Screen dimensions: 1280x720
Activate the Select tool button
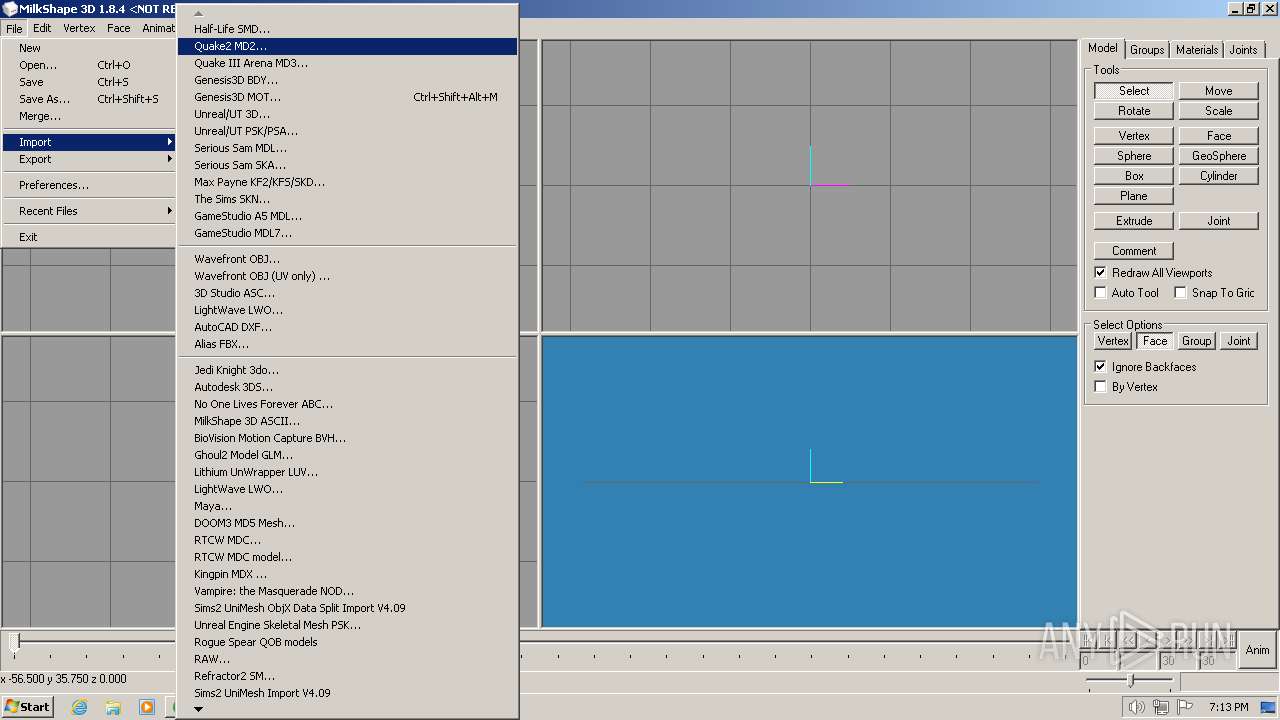1134,91
